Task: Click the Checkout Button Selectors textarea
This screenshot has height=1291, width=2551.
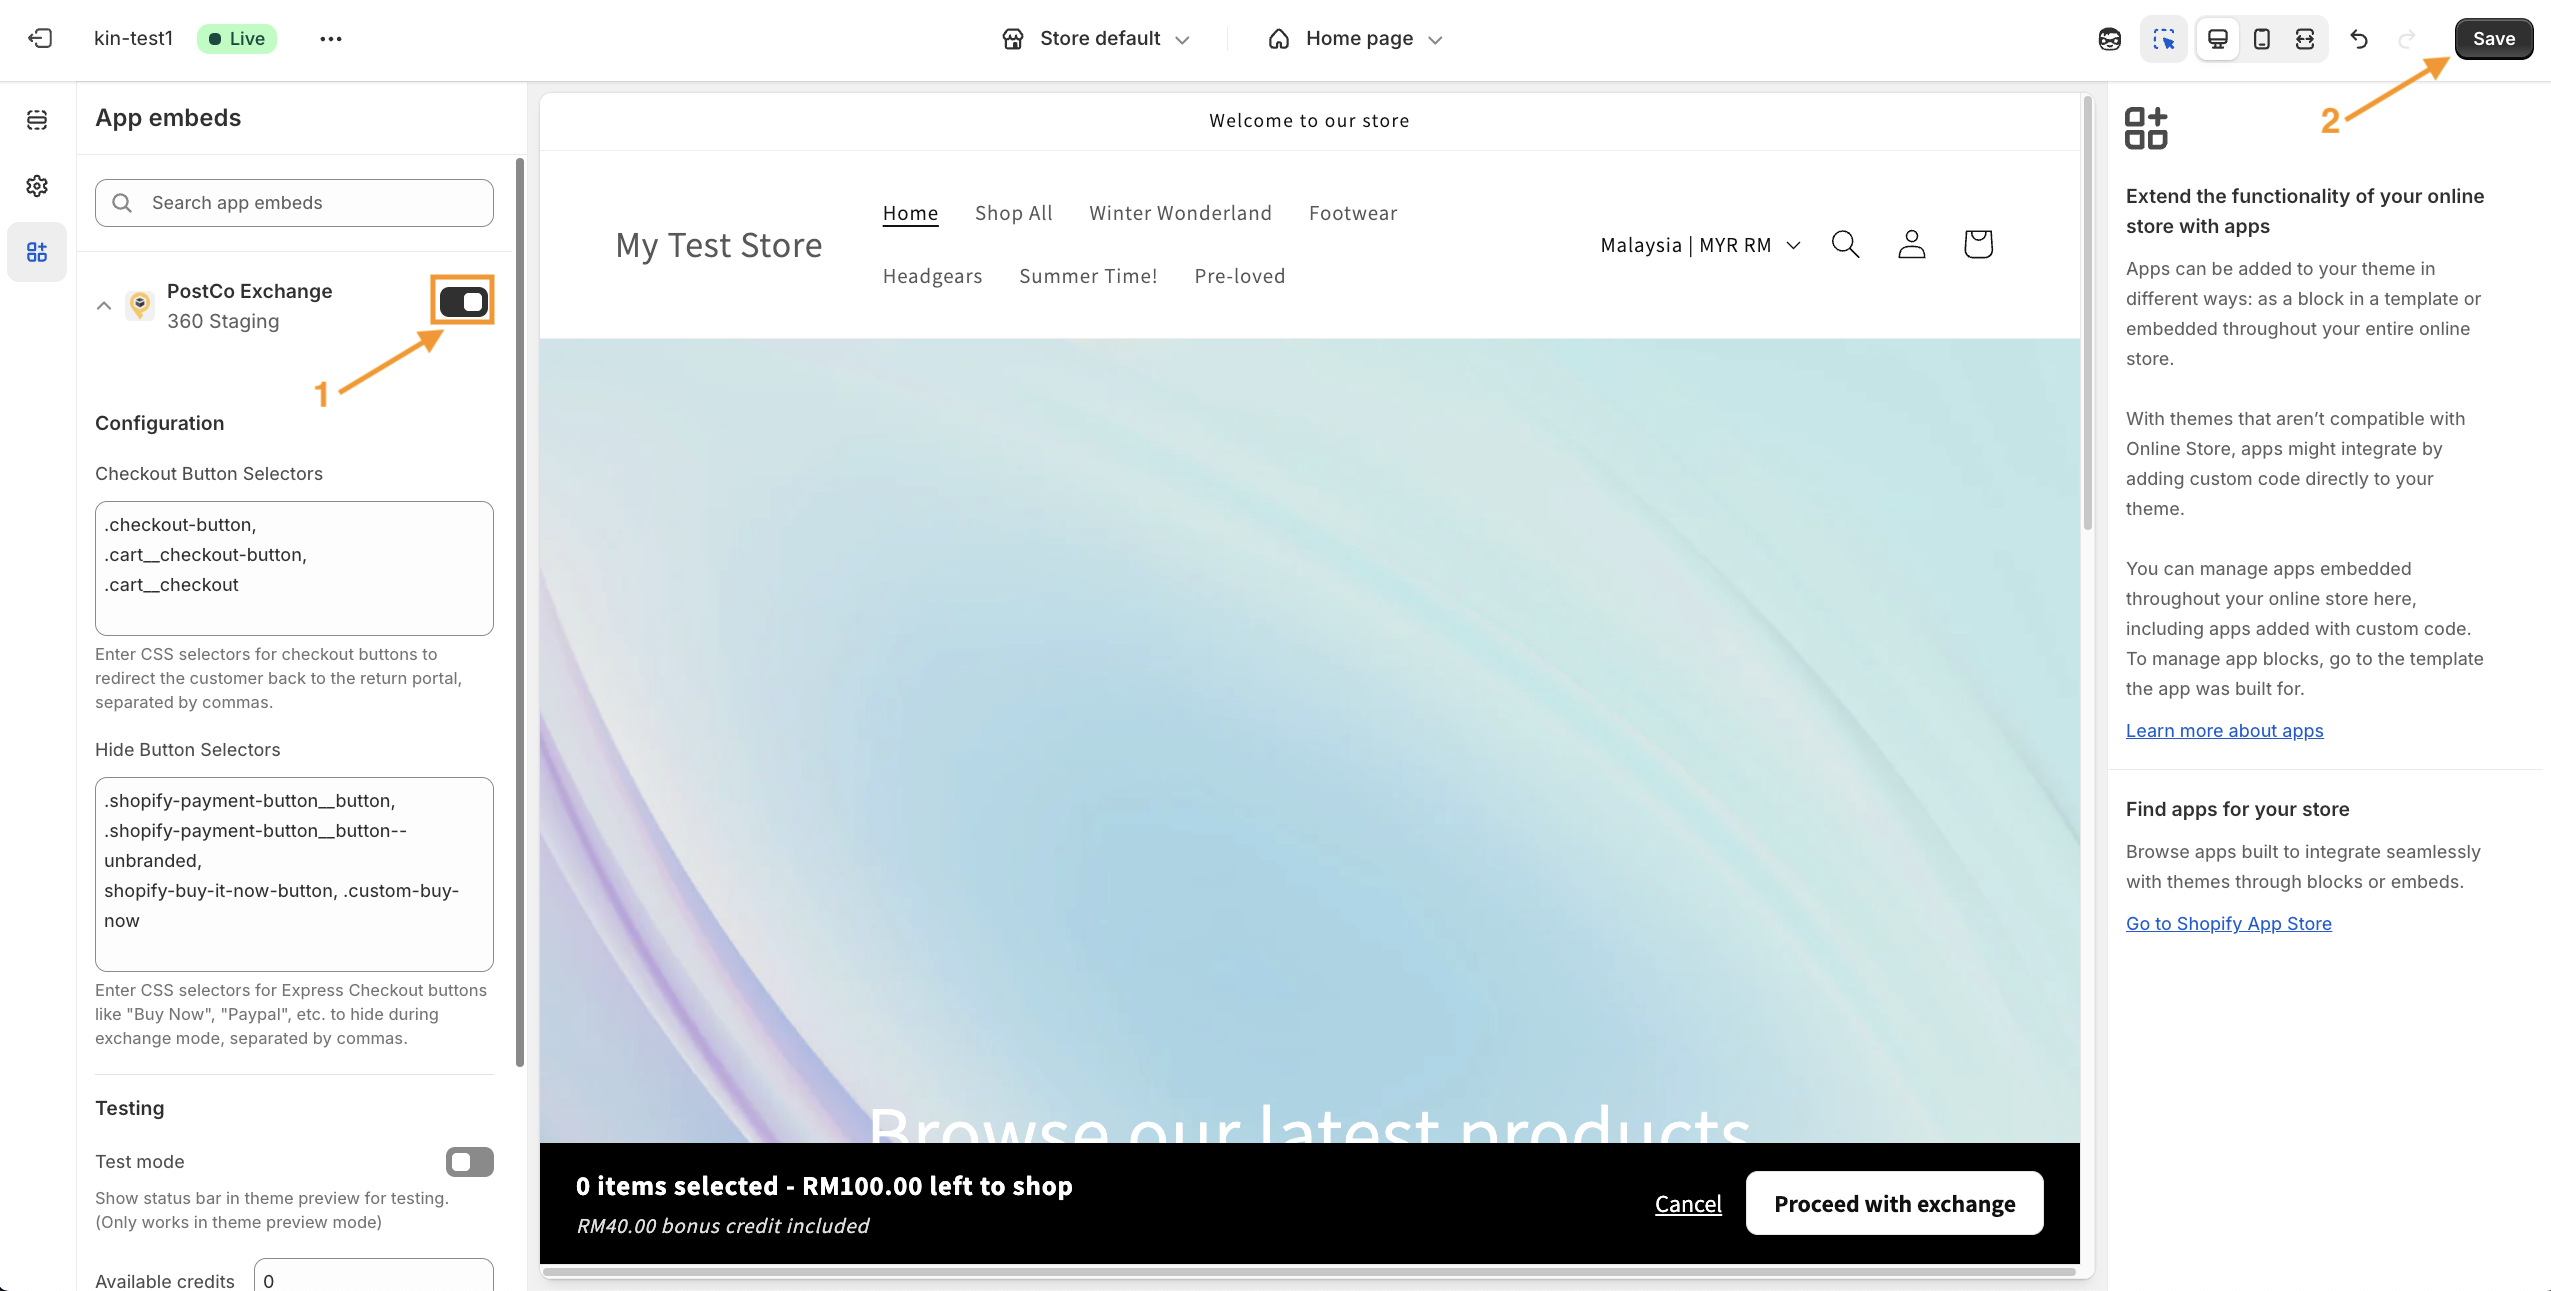Action: 294,568
